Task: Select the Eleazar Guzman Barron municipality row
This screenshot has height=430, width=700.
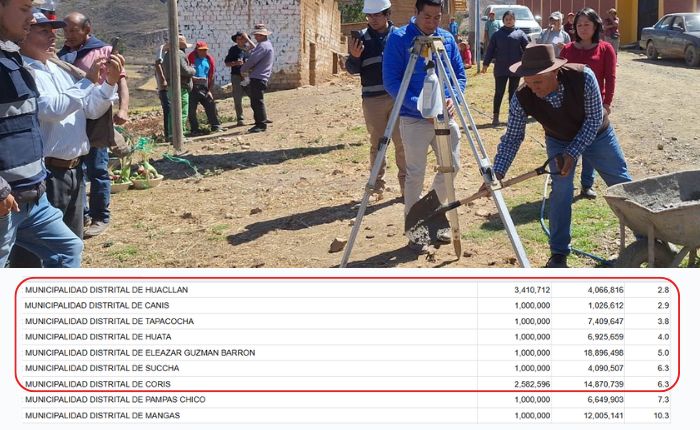Action: (346, 353)
